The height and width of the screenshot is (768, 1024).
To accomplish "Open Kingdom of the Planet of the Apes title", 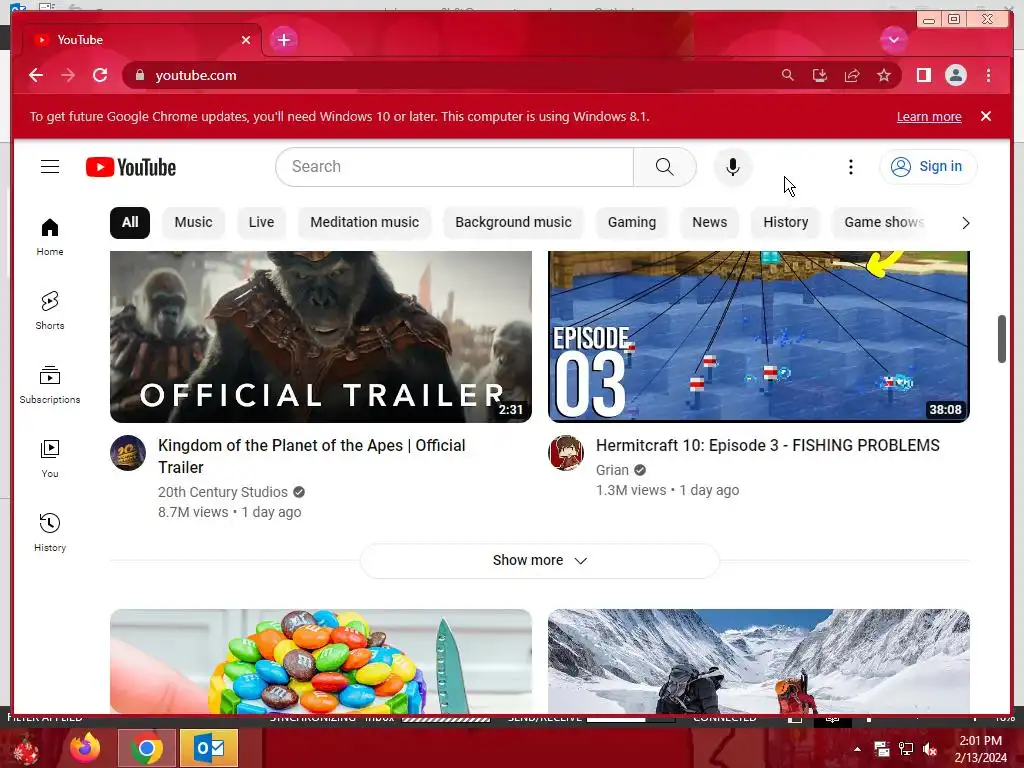I will point(312,456).
